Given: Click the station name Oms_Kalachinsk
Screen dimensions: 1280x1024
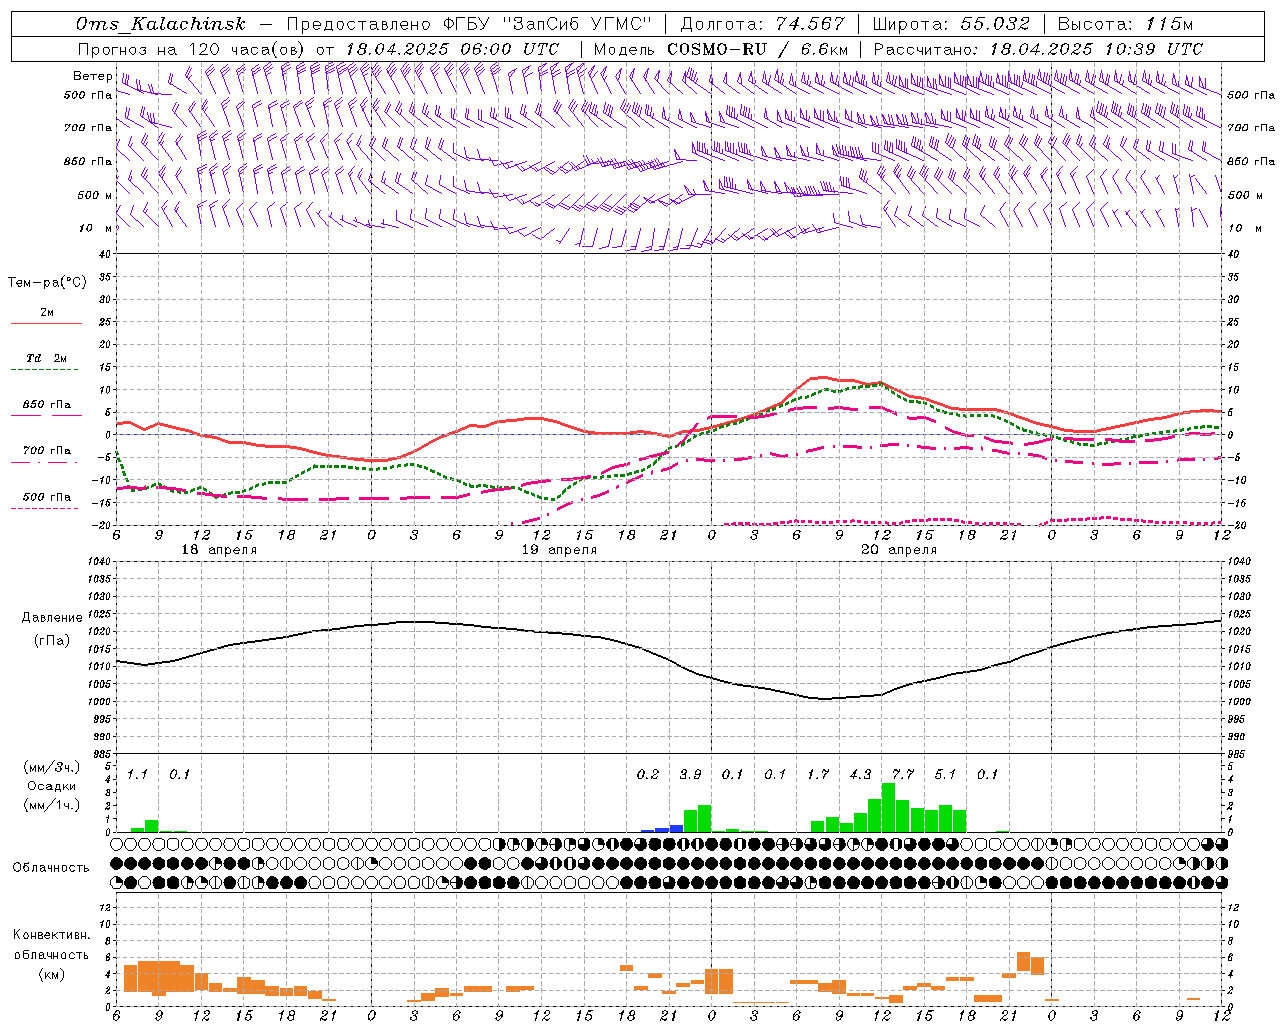Looking at the screenshot, I should tap(160, 25).
